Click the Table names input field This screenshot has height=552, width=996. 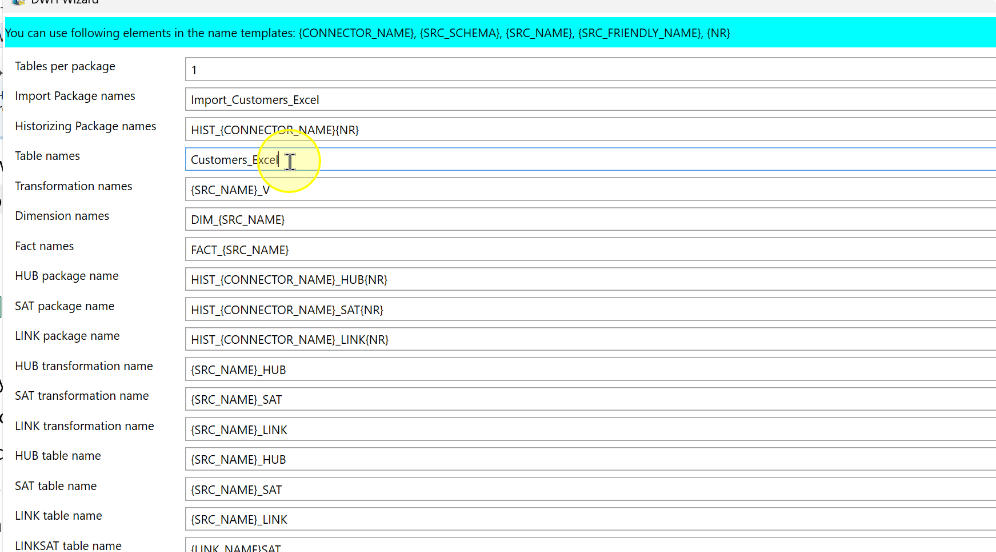coord(590,159)
